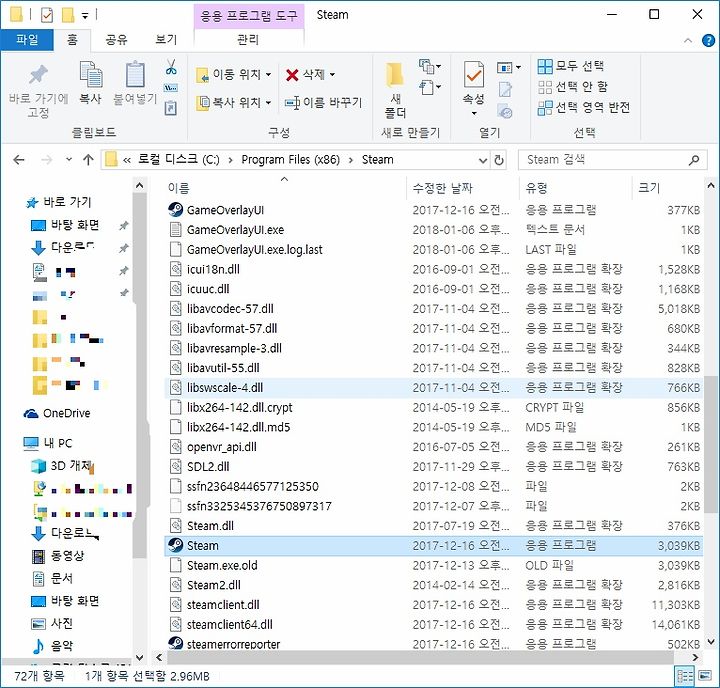Click the History icon in 열기 group

[505, 111]
